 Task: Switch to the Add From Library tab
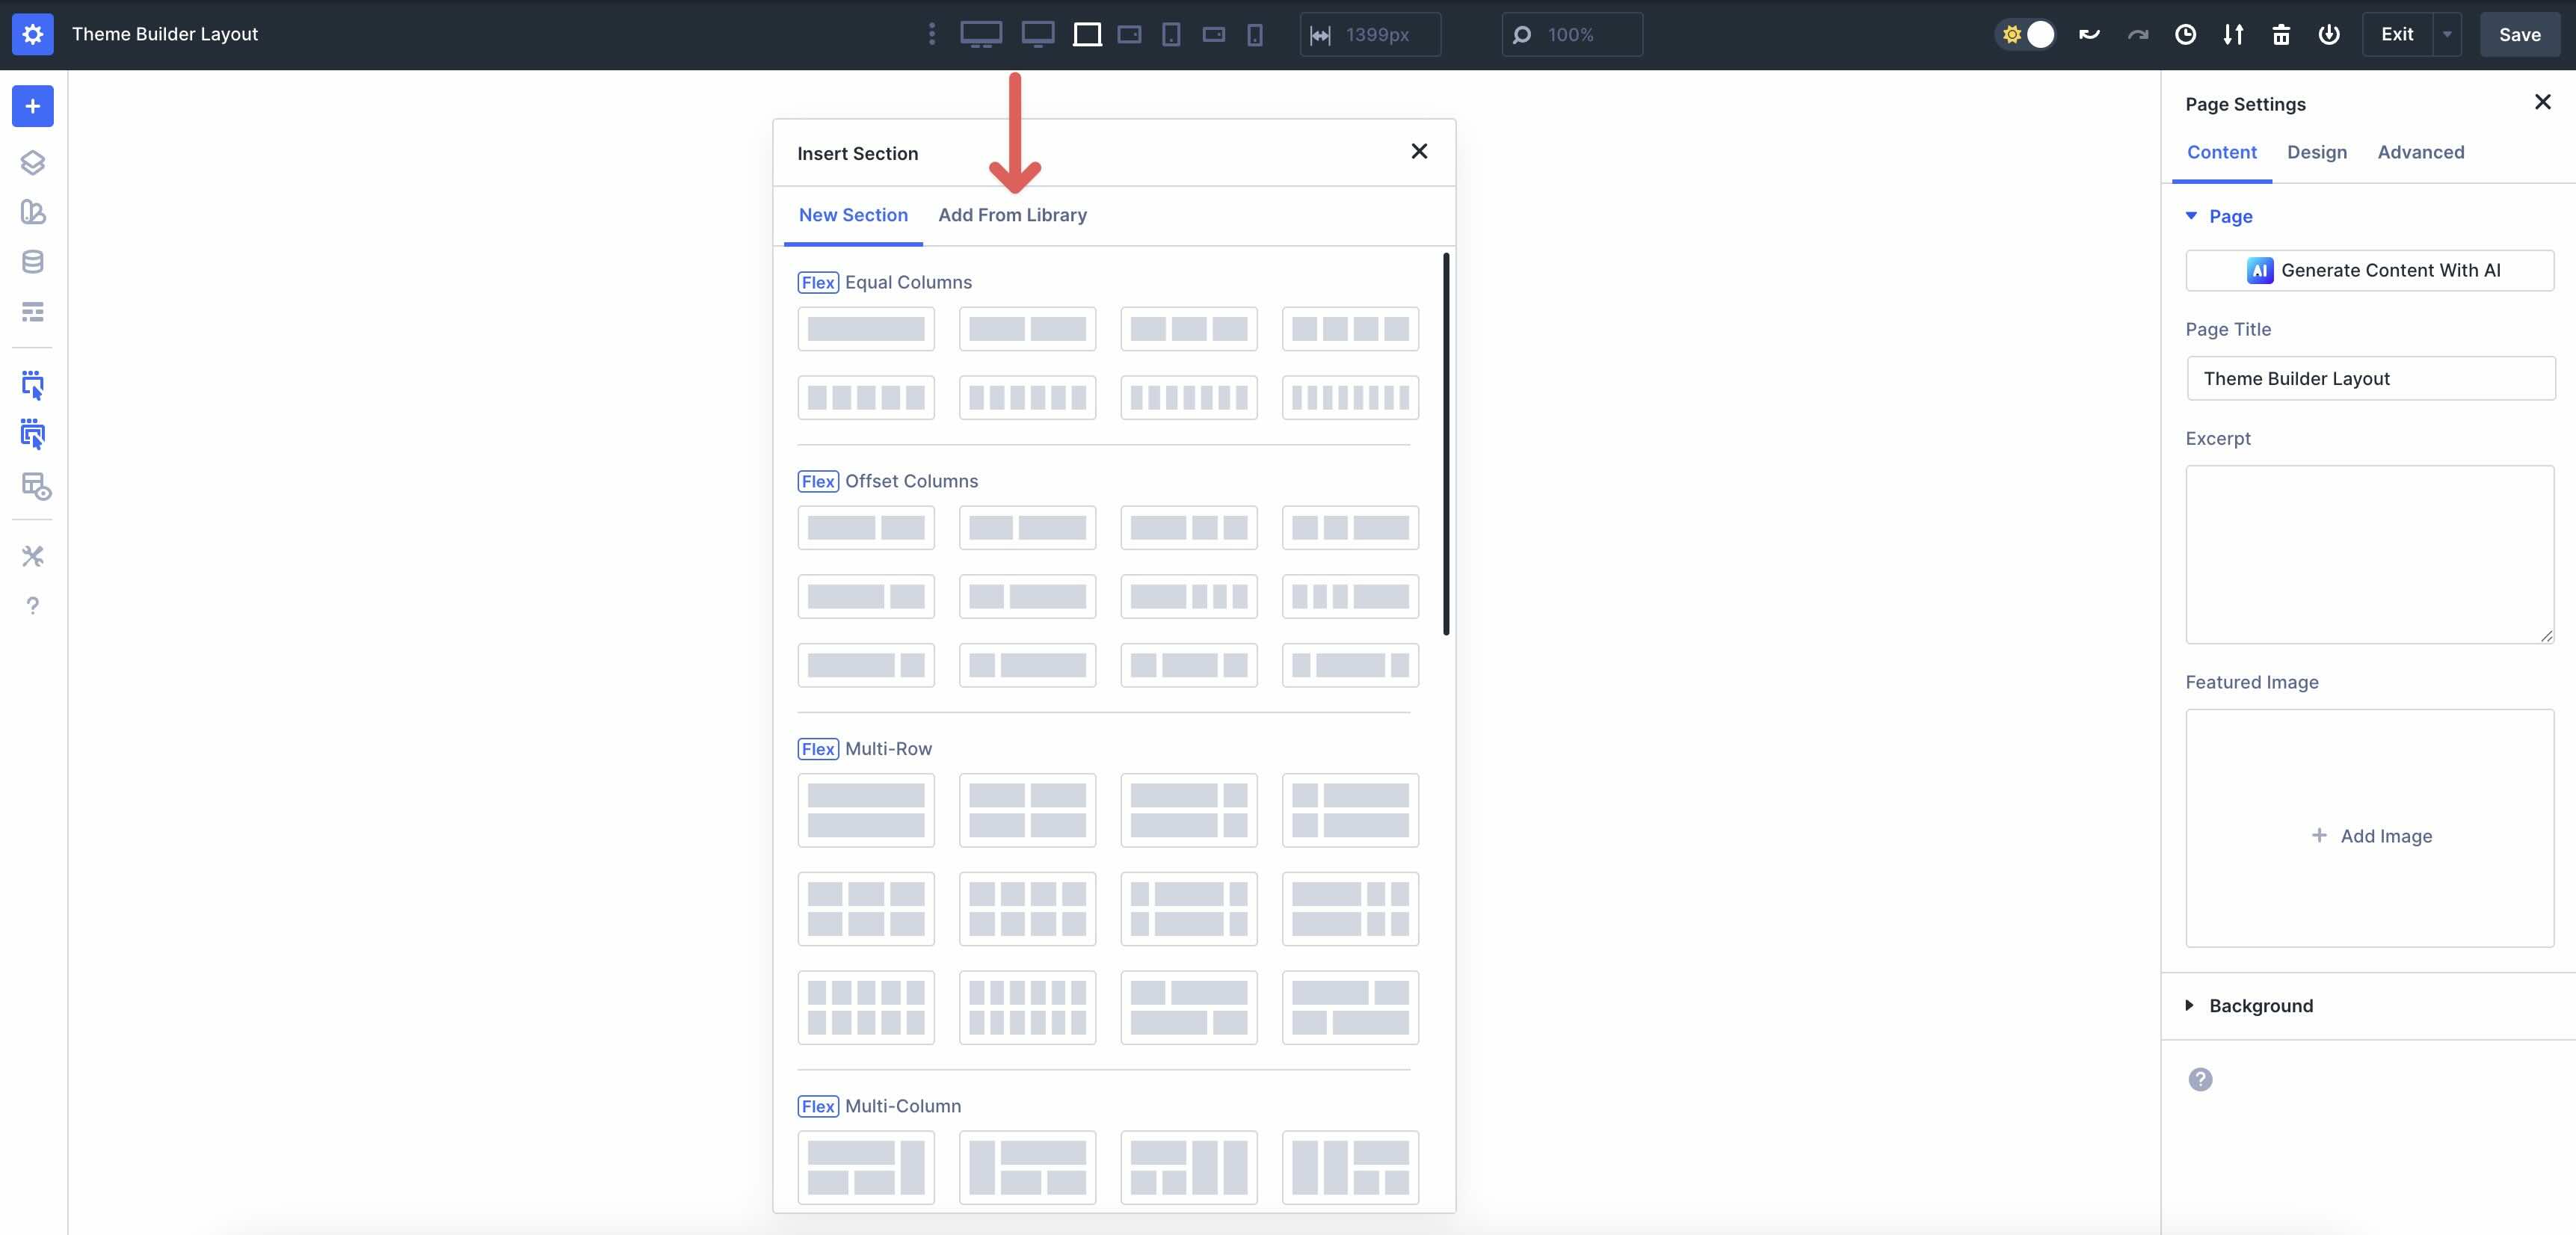pos(1012,215)
